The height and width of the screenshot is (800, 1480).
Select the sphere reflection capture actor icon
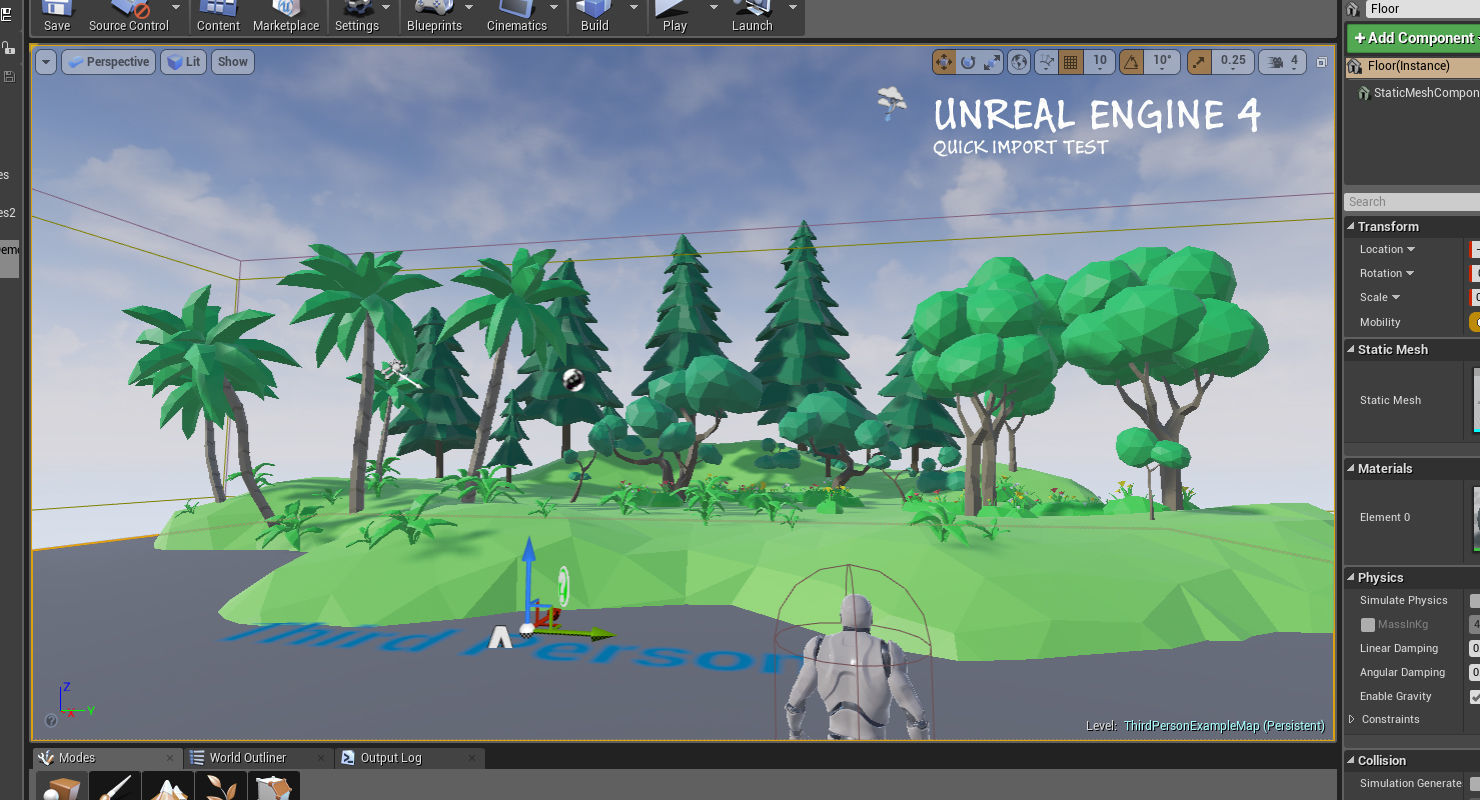coord(573,378)
